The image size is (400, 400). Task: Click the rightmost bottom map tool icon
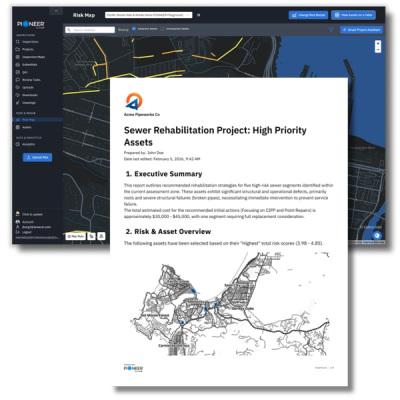coord(101,236)
